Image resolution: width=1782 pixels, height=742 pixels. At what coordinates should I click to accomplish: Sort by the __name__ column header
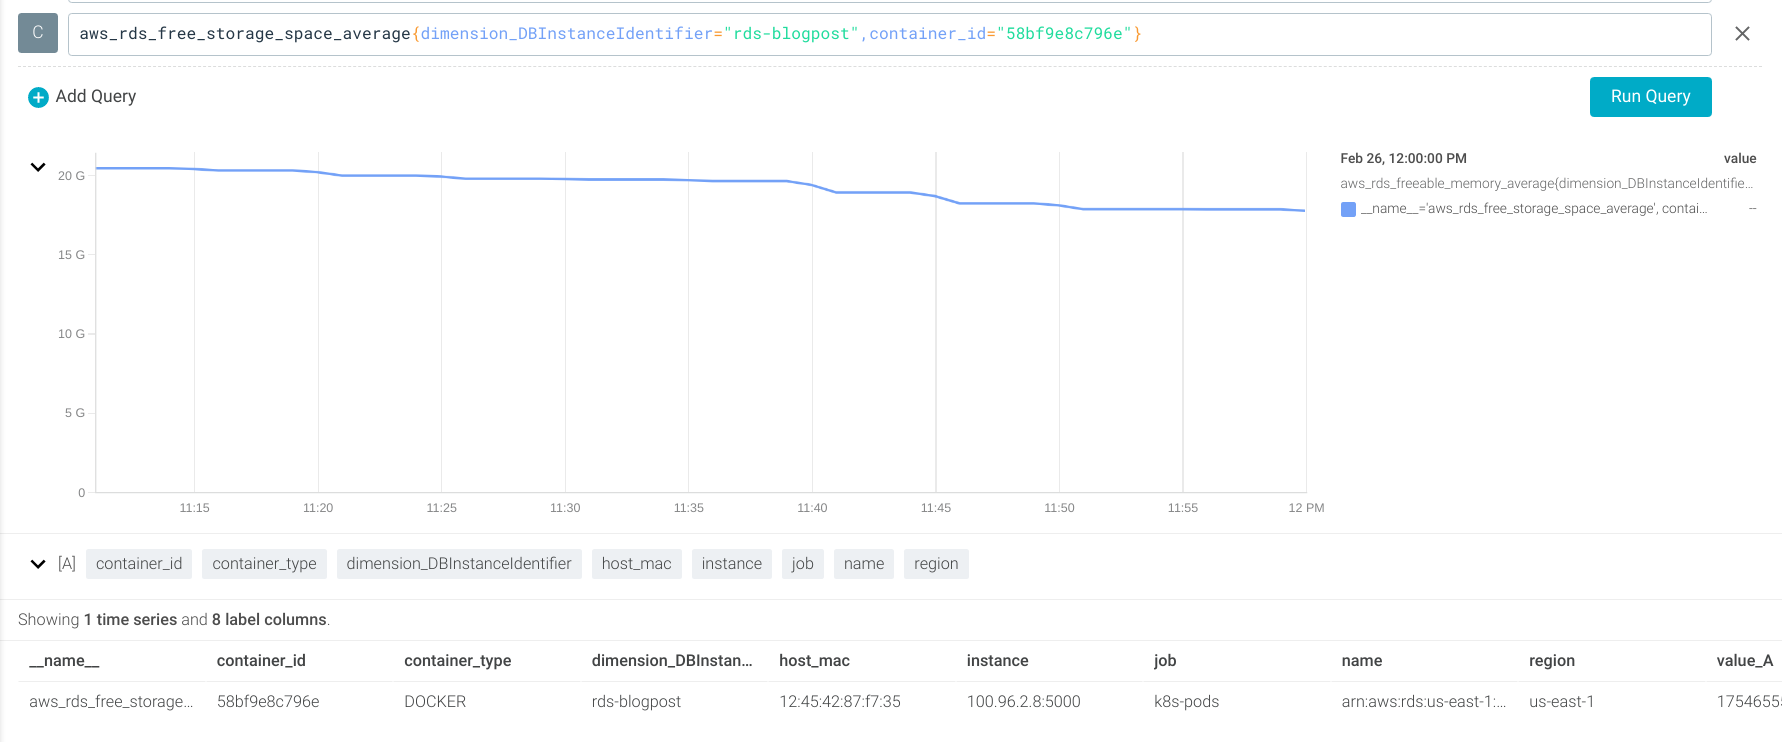point(64,661)
